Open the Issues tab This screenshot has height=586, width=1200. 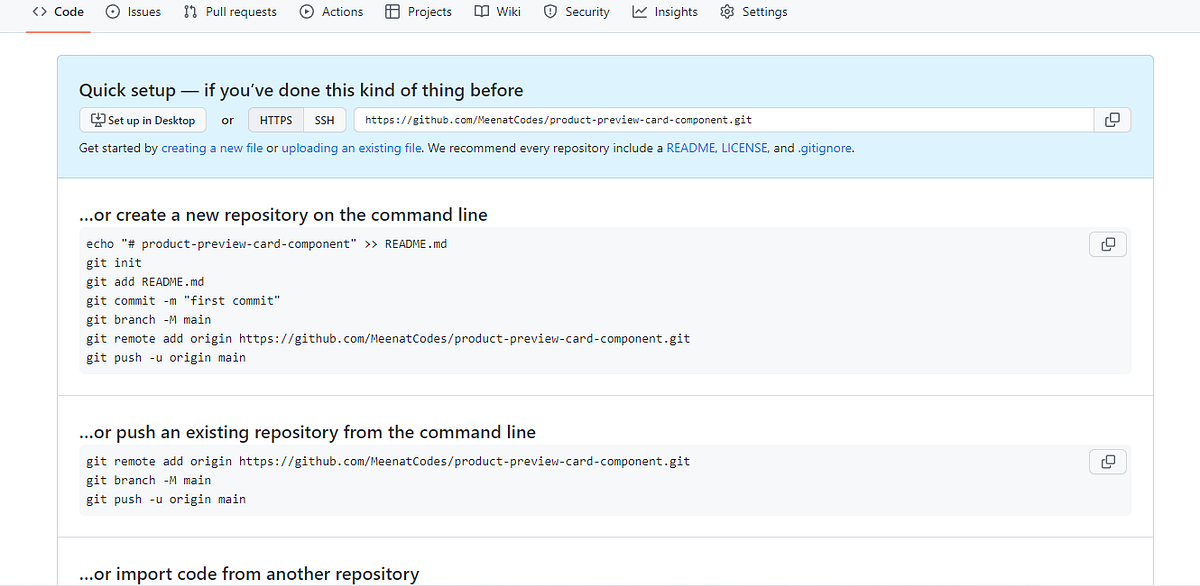pos(133,12)
